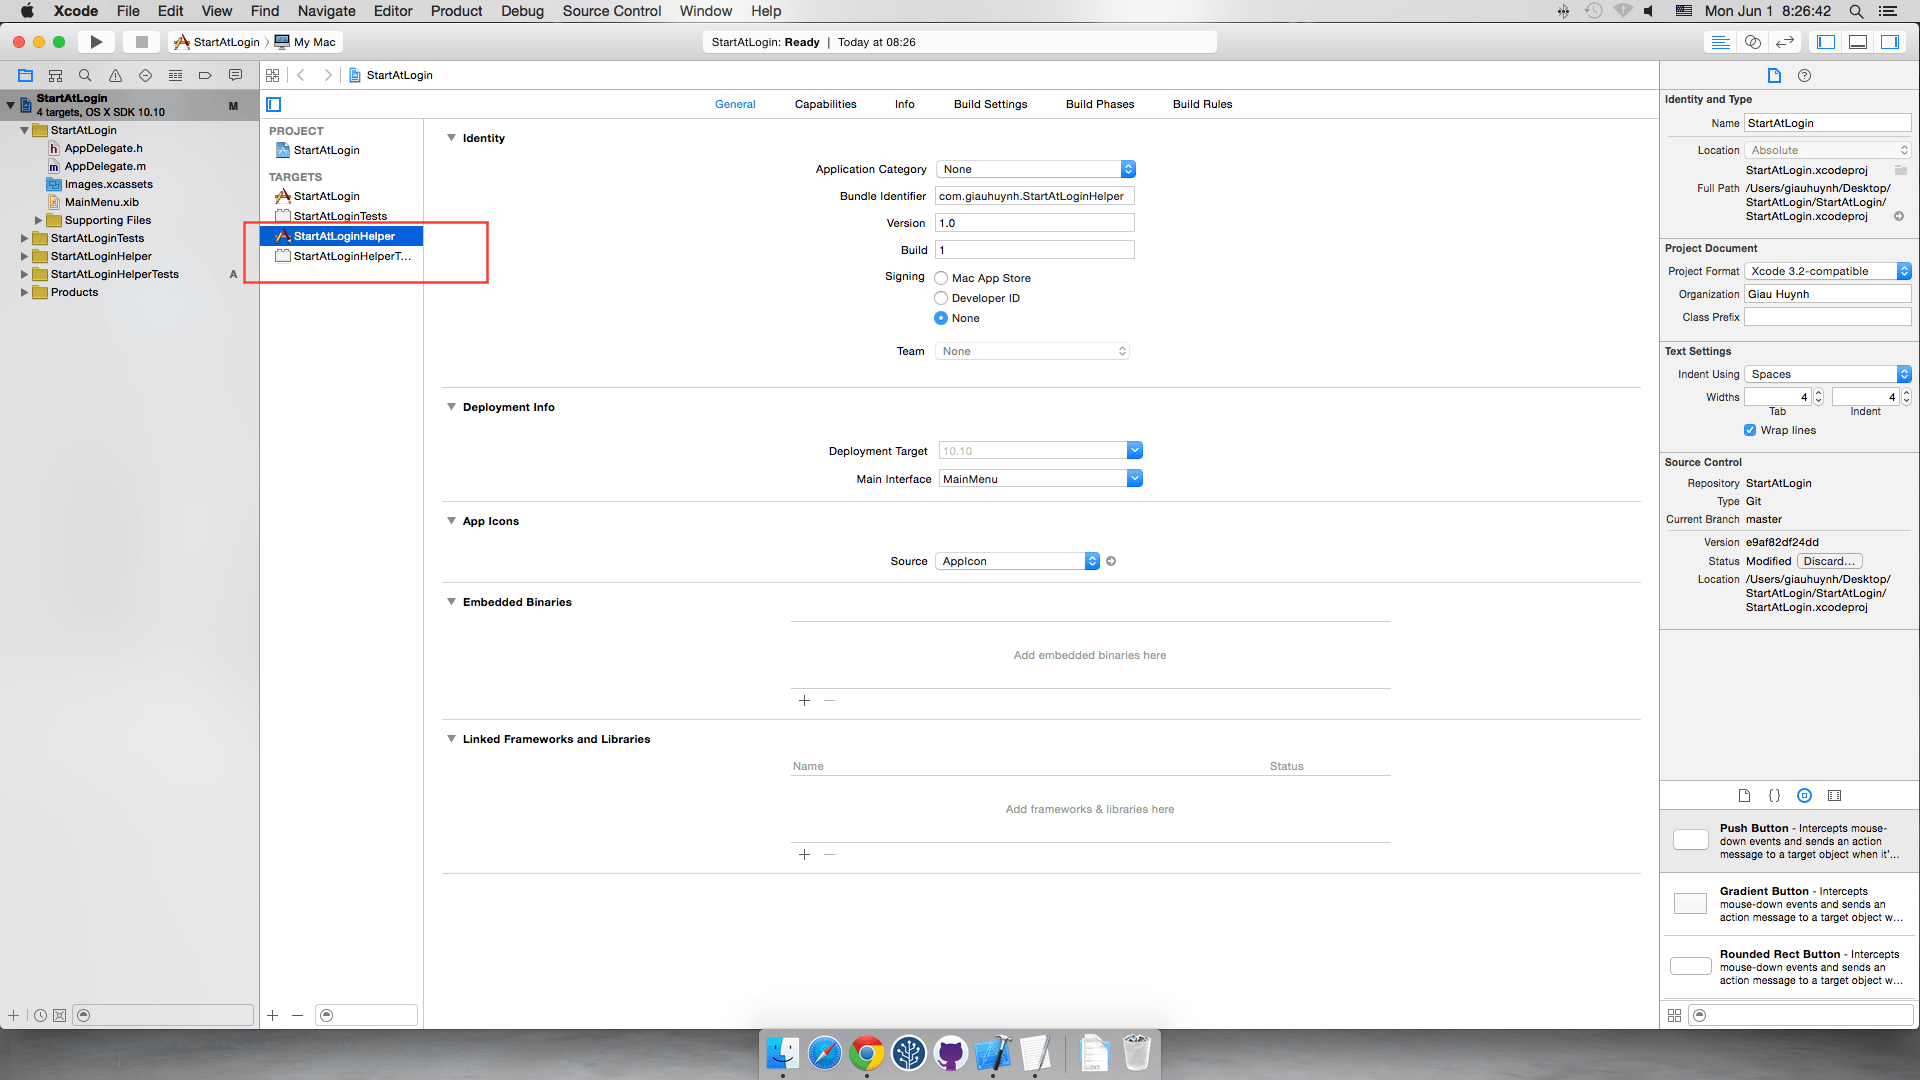The image size is (1920, 1080).
Task: Expand the Identity section disclosure
Action: click(452, 137)
